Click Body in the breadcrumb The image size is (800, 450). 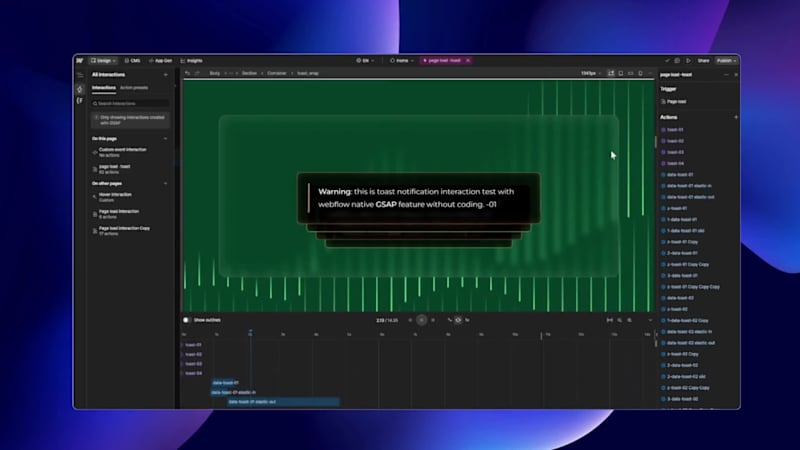tap(215, 73)
